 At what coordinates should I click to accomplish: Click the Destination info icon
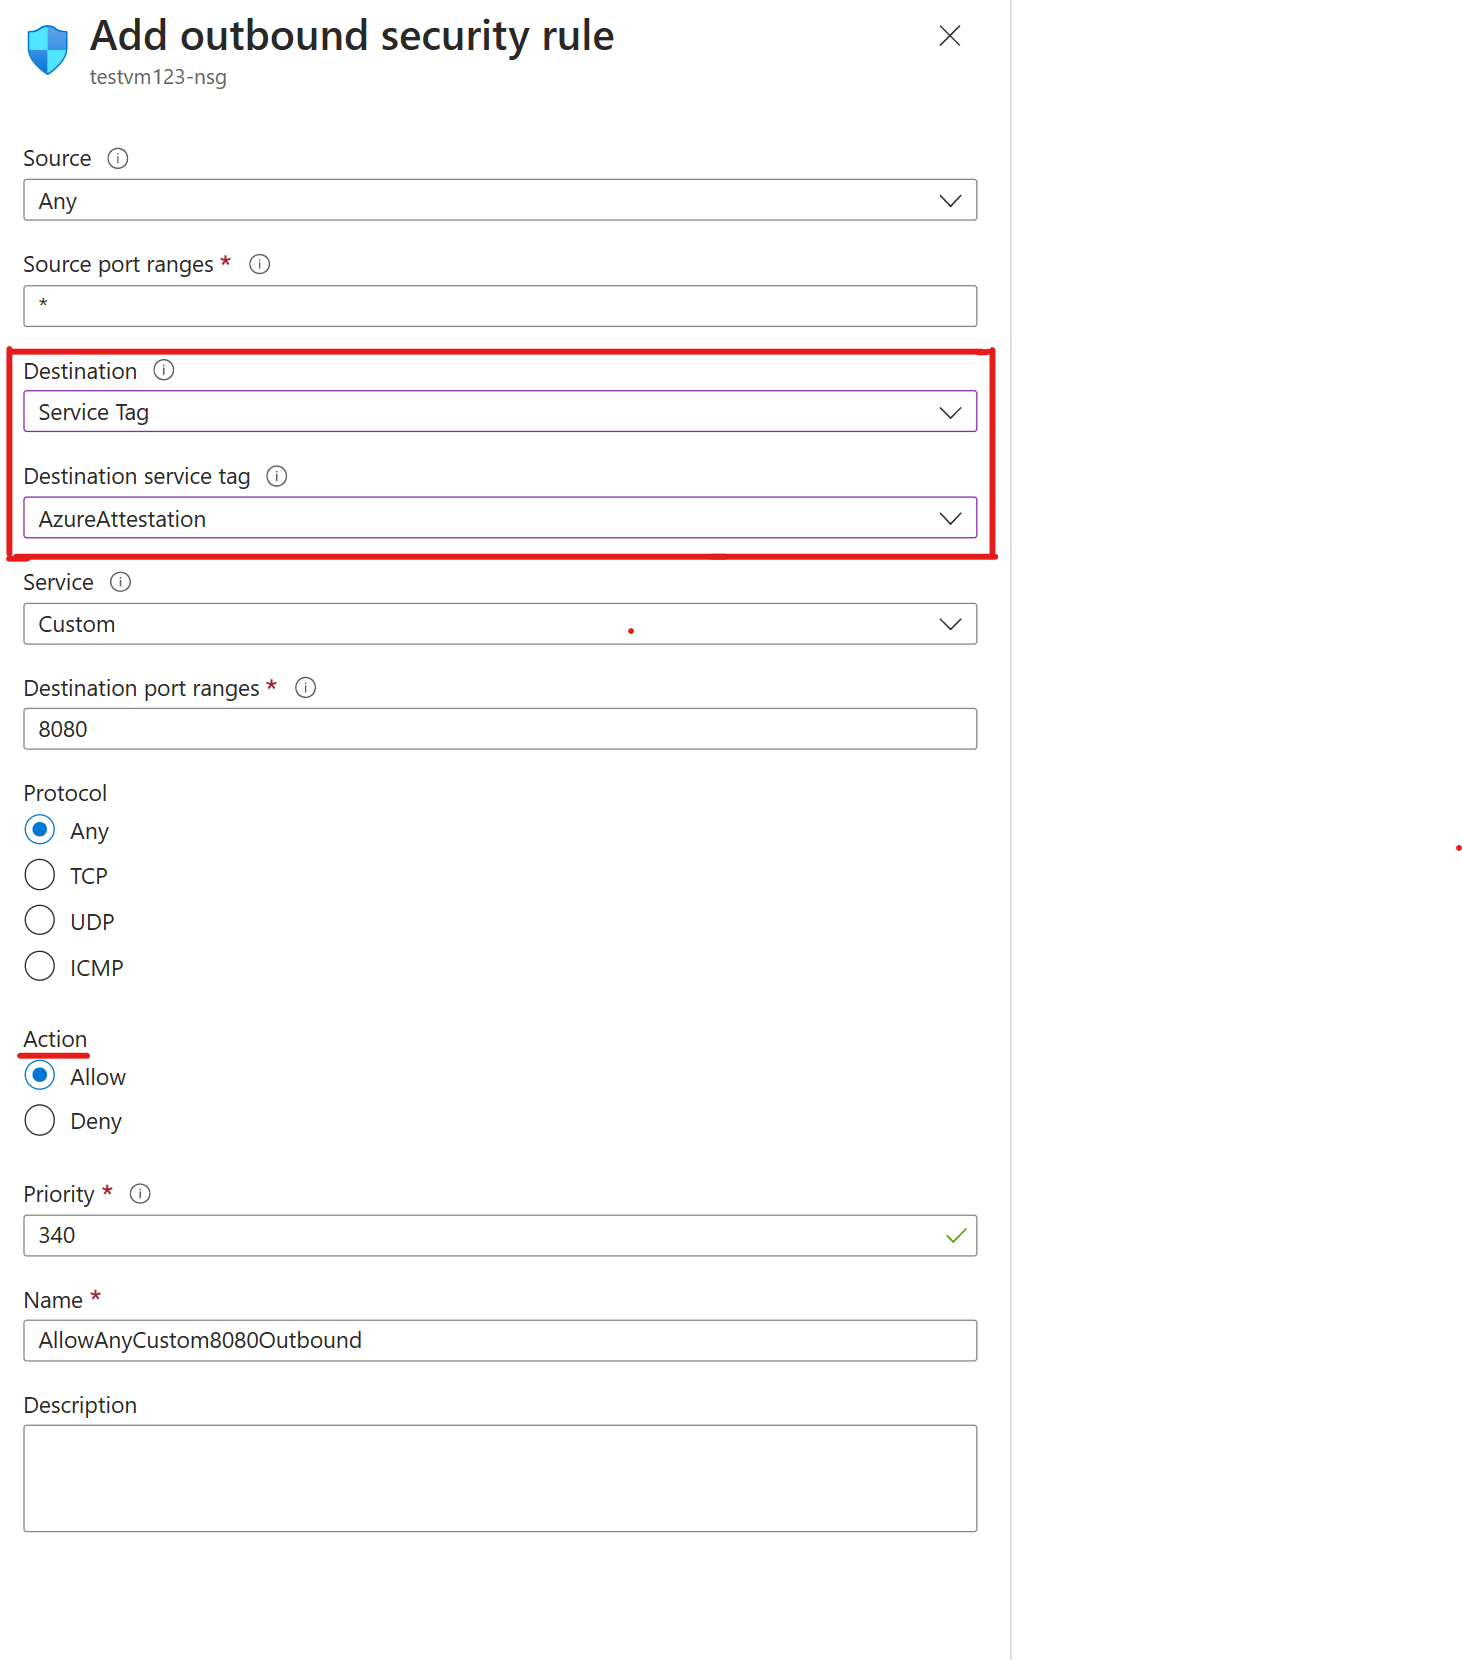pos(164,371)
